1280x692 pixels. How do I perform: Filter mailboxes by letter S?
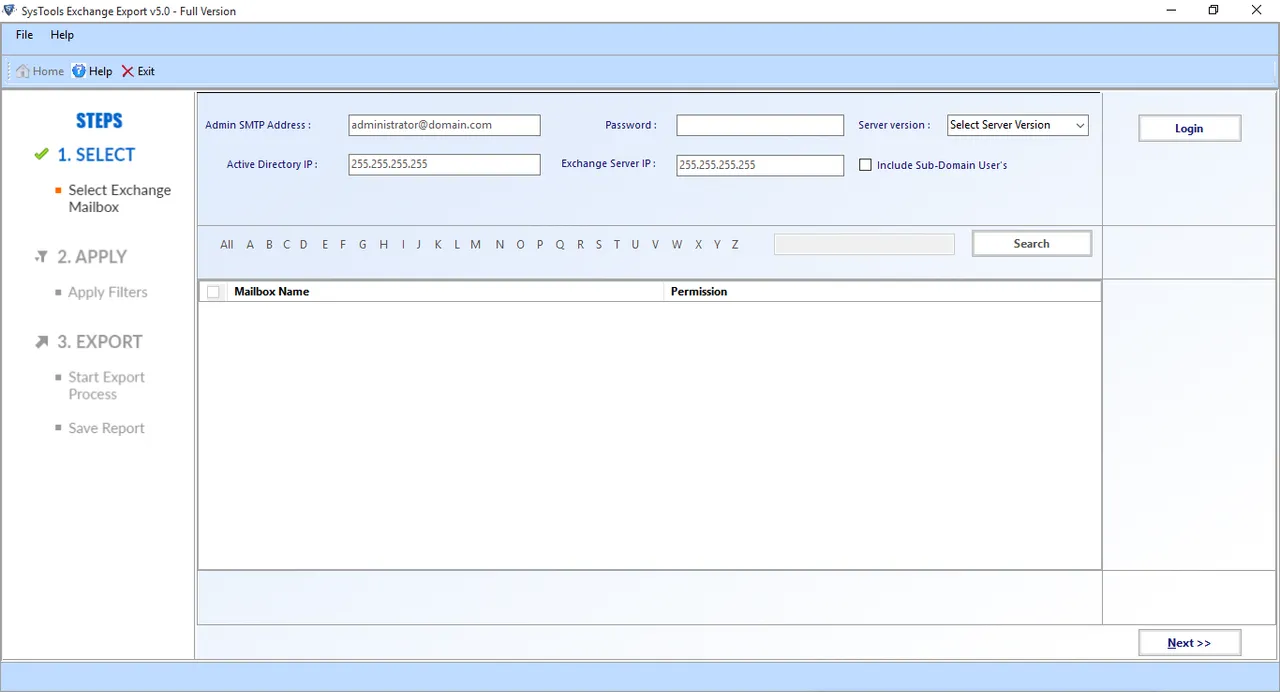[x=598, y=245]
